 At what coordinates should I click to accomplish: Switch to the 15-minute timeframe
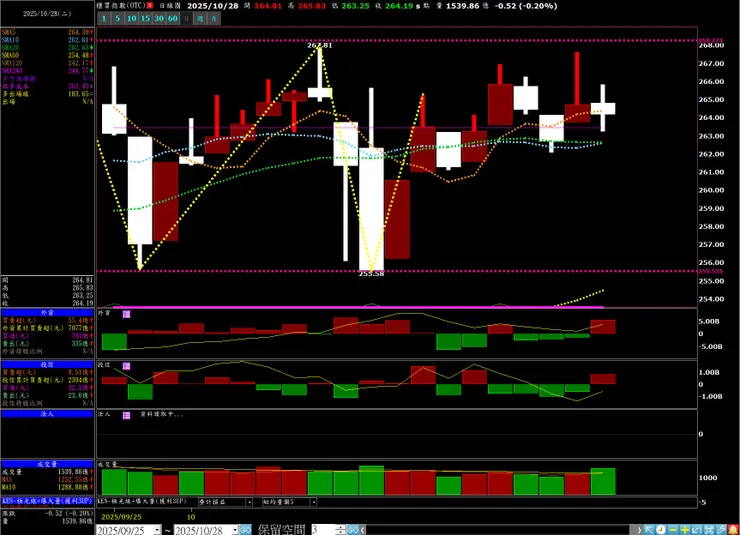coord(145,18)
